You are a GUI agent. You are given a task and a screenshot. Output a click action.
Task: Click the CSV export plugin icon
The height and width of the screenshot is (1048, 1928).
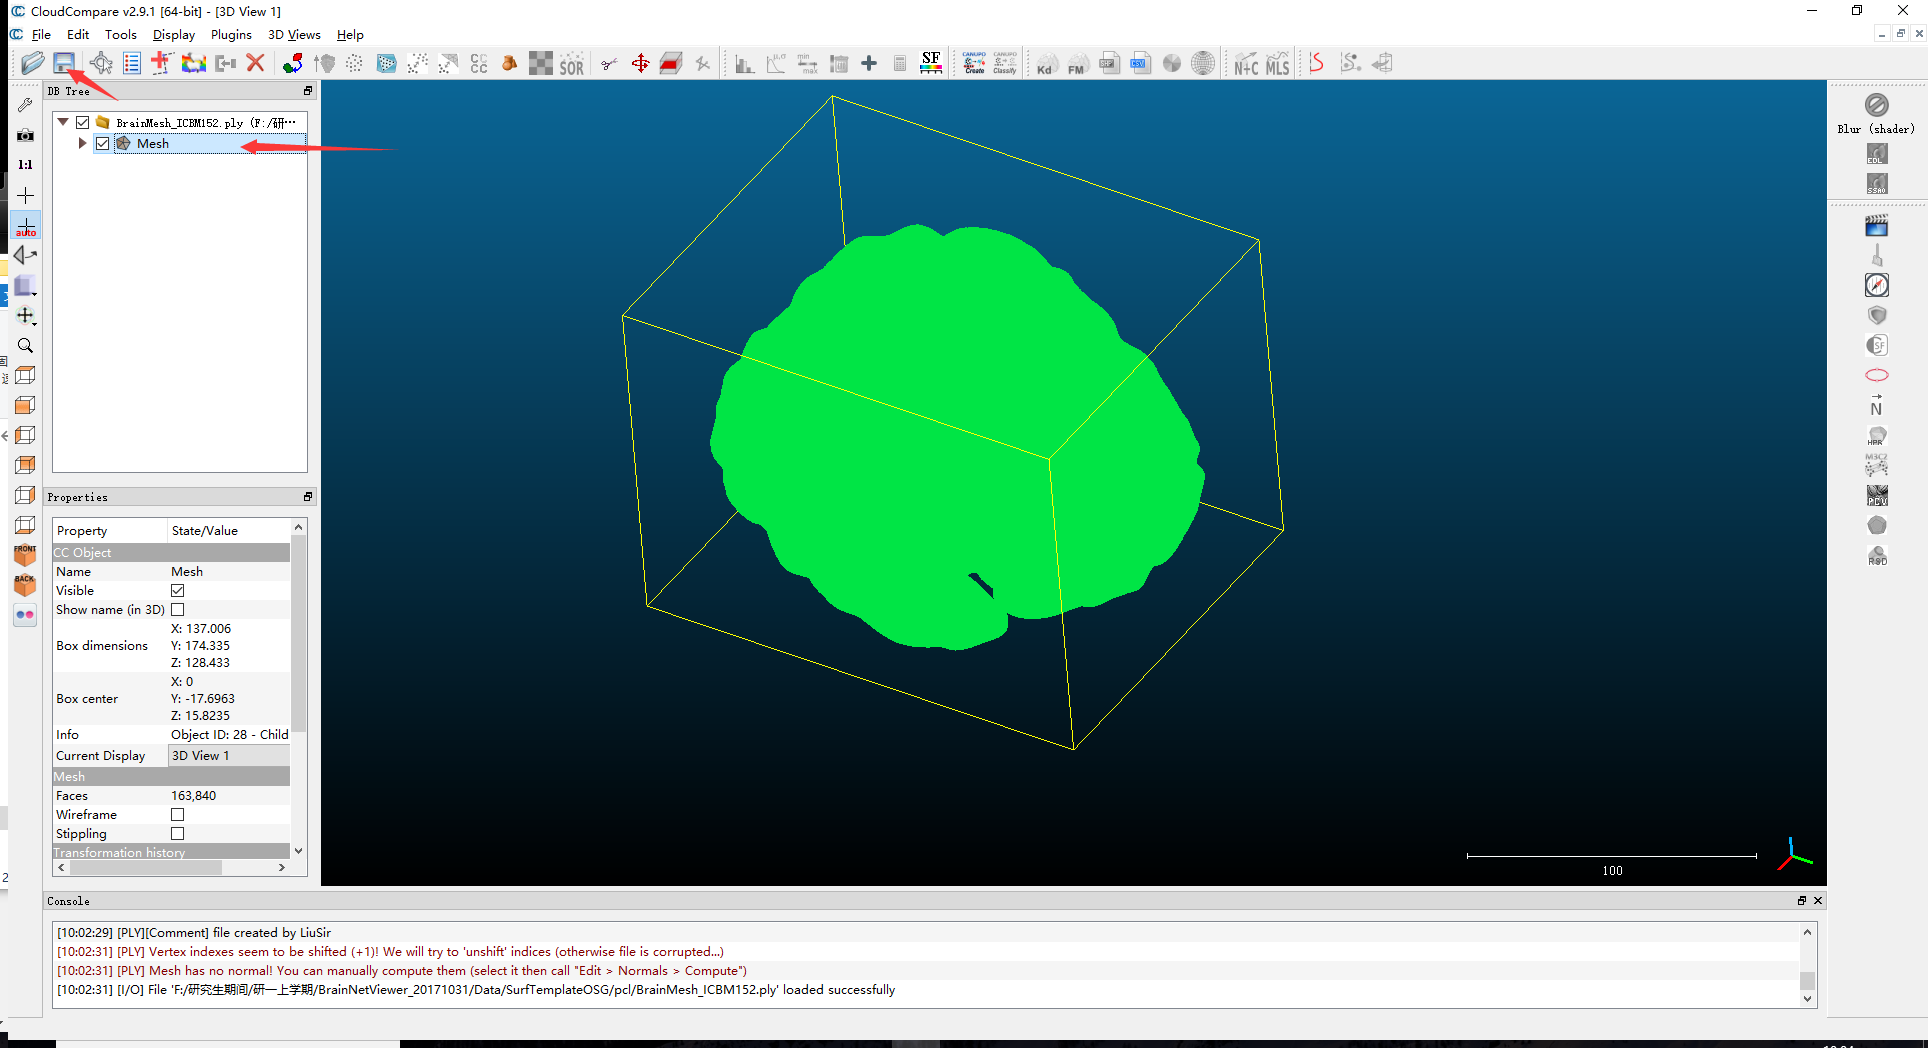pos(1140,63)
